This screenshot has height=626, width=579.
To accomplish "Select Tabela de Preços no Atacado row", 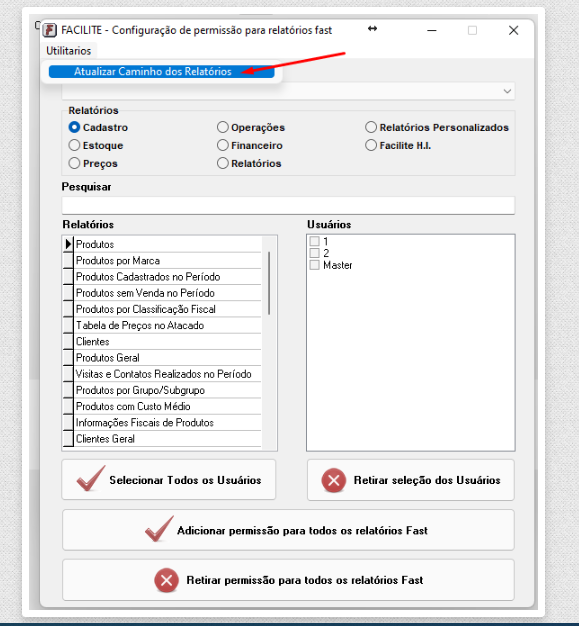I will tap(168, 325).
